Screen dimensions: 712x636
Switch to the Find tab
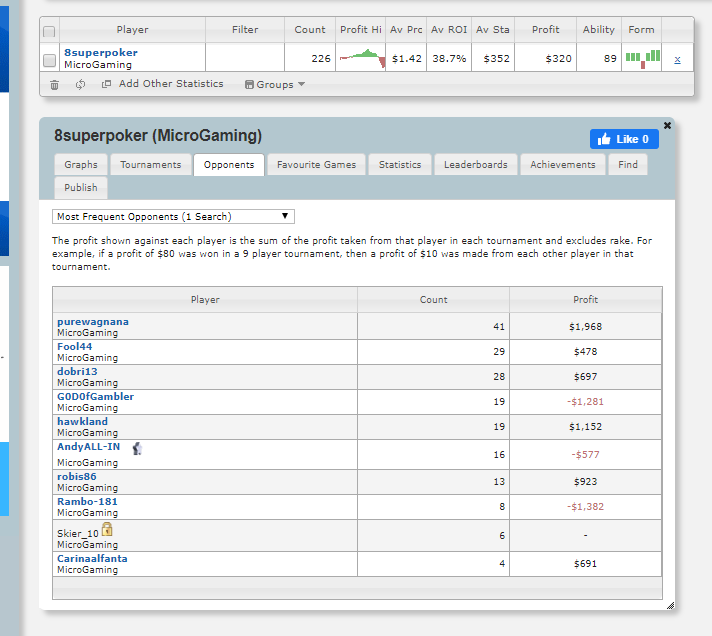(628, 165)
